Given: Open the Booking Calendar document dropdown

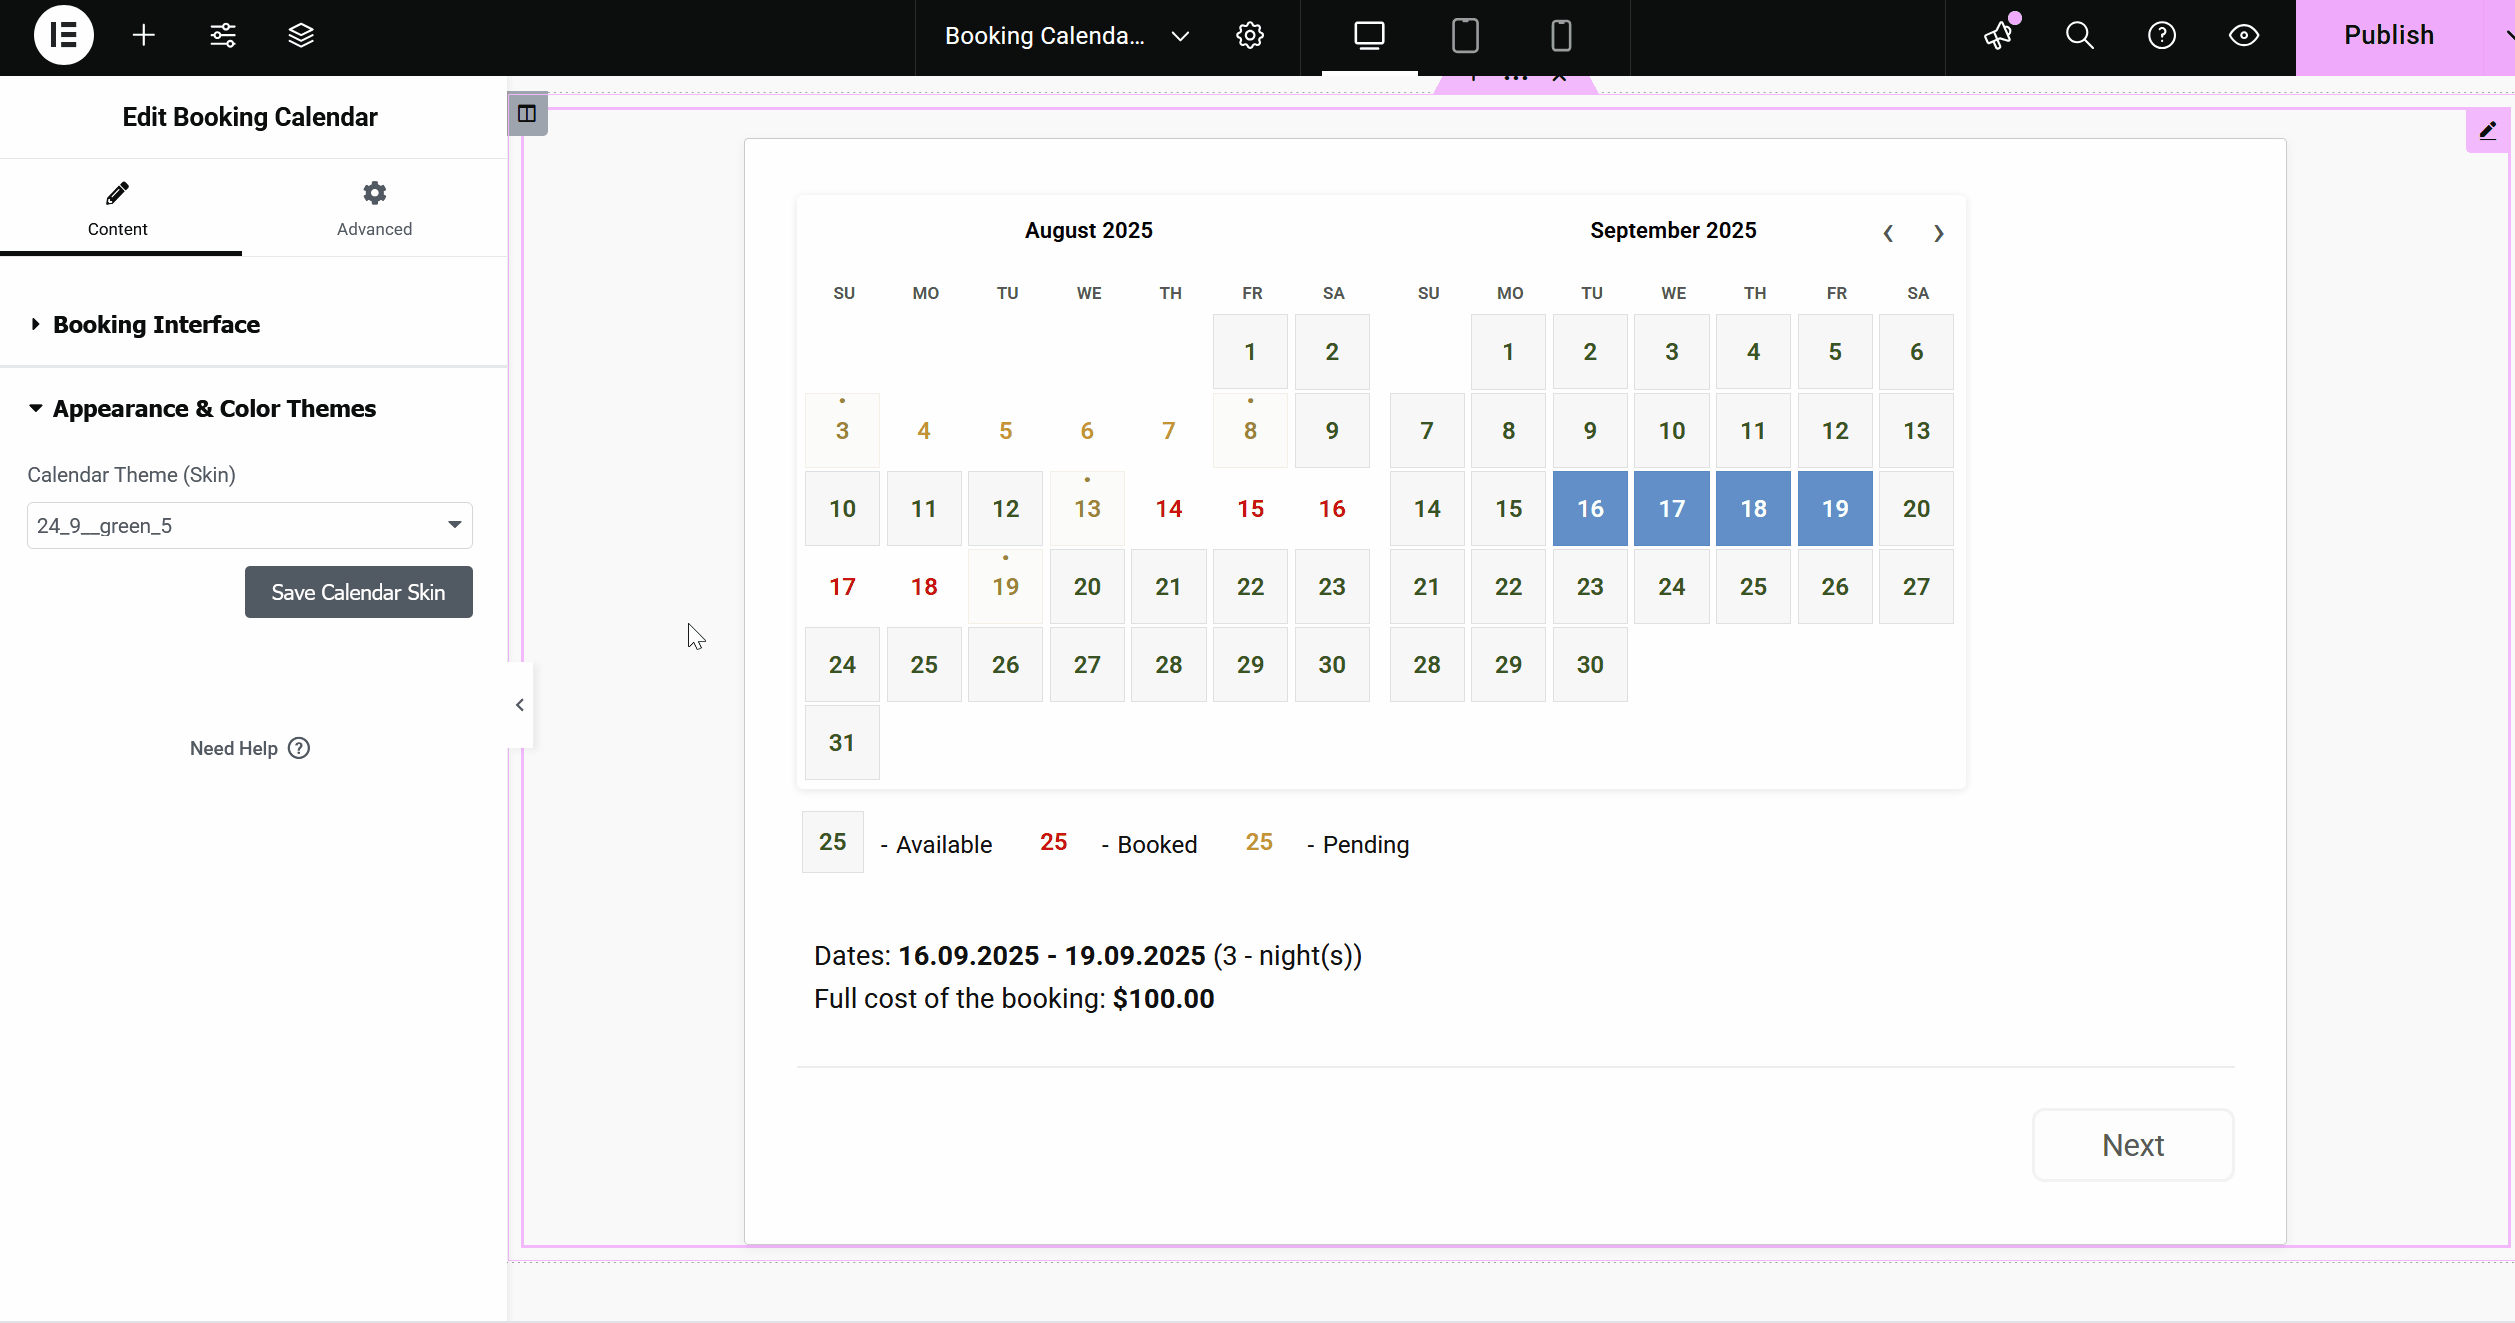Looking at the screenshot, I should point(1180,36).
